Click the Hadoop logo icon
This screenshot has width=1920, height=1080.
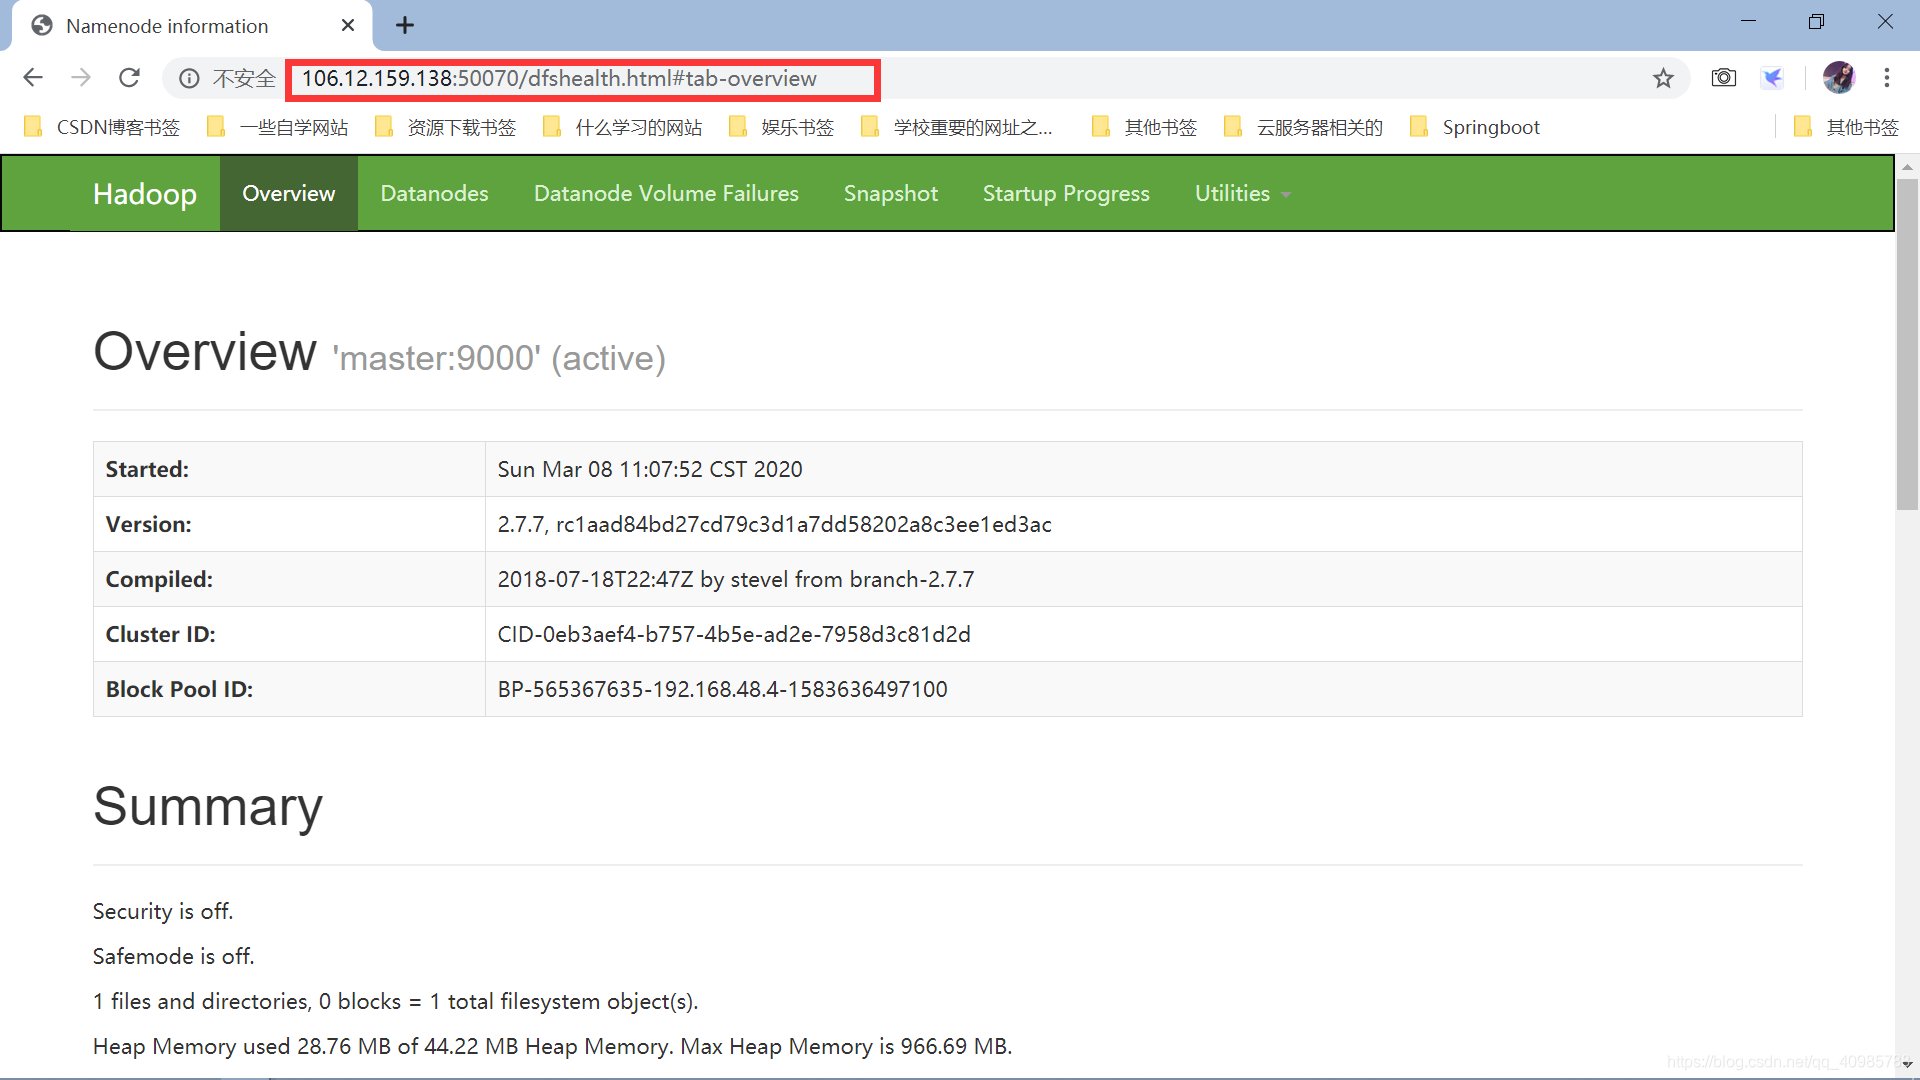(x=146, y=194)
